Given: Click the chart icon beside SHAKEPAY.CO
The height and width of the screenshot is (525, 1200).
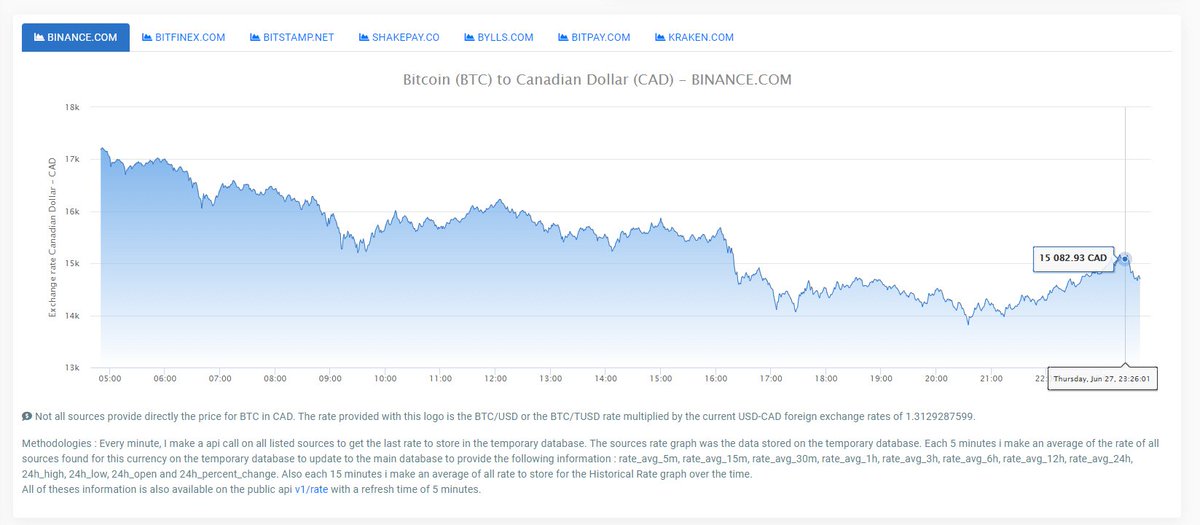Looking at the screenshot, I should (363, 38).
